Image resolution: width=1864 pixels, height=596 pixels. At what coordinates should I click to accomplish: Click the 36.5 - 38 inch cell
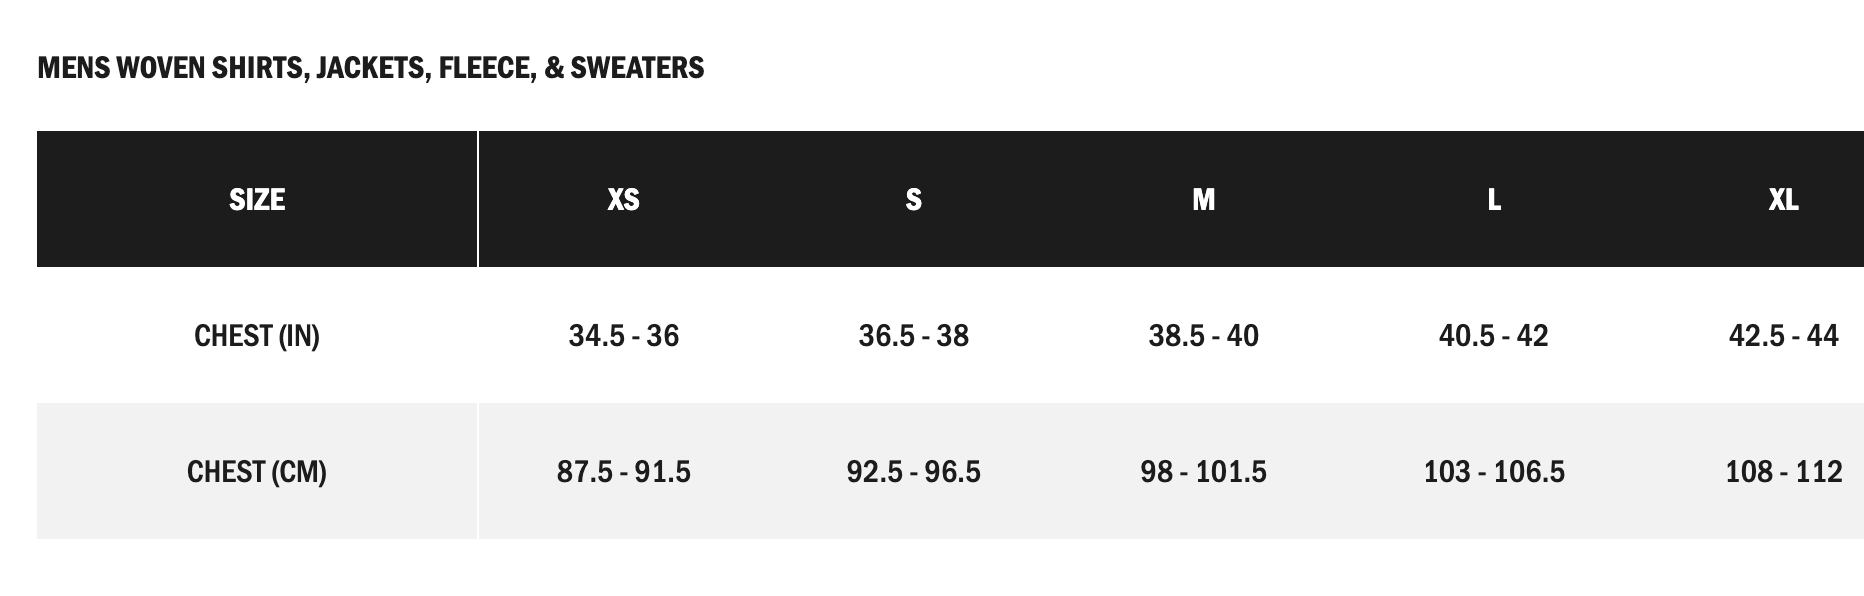coord(913,336)
